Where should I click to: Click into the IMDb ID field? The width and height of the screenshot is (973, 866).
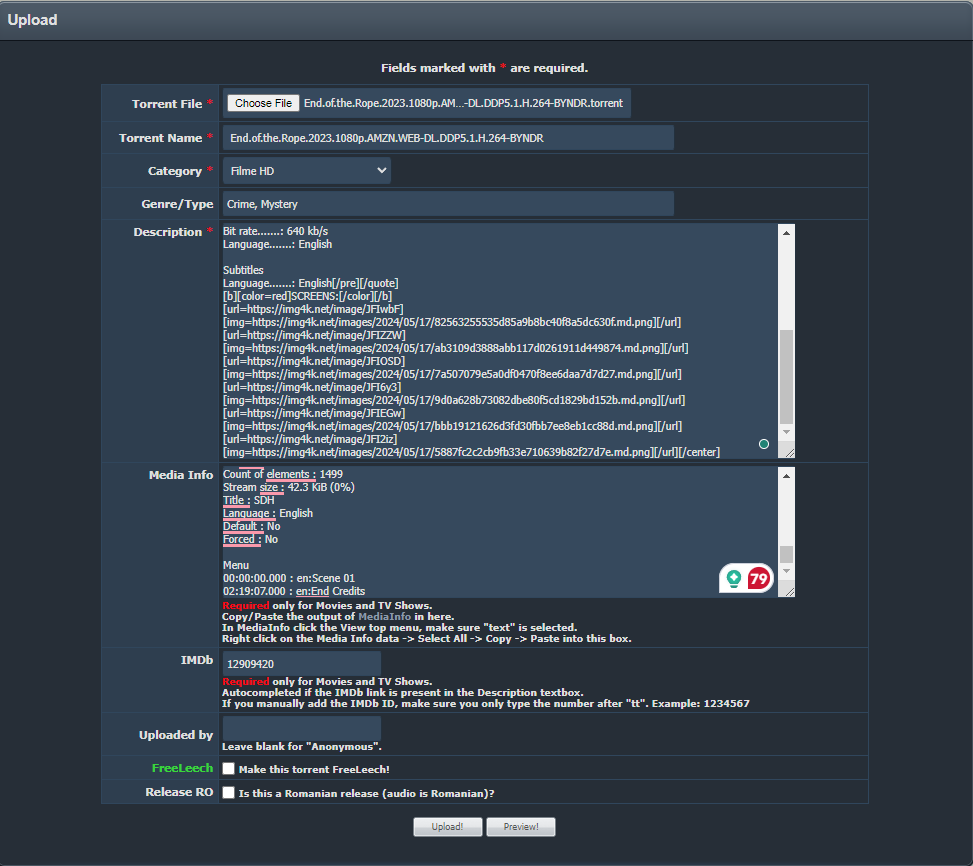click(x=301, y=663)
